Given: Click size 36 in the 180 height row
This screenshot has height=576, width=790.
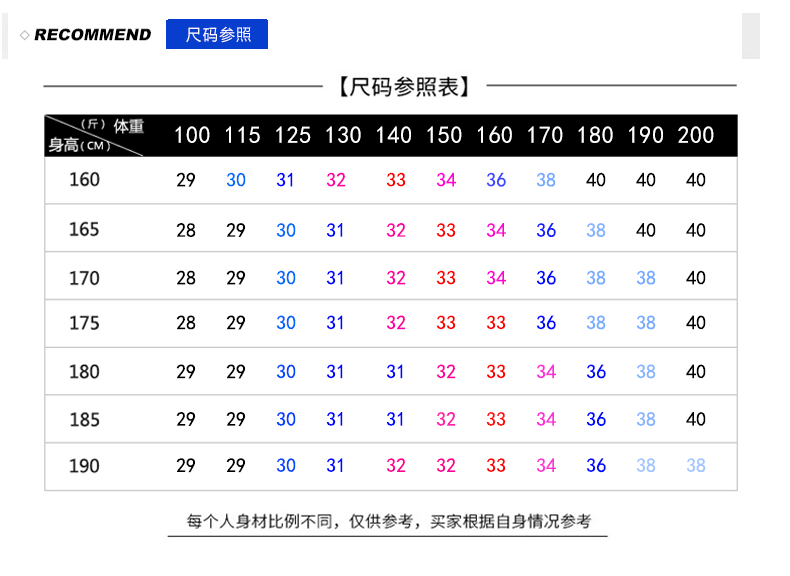Looking at the screenshot, I should (x=596, y=372).
